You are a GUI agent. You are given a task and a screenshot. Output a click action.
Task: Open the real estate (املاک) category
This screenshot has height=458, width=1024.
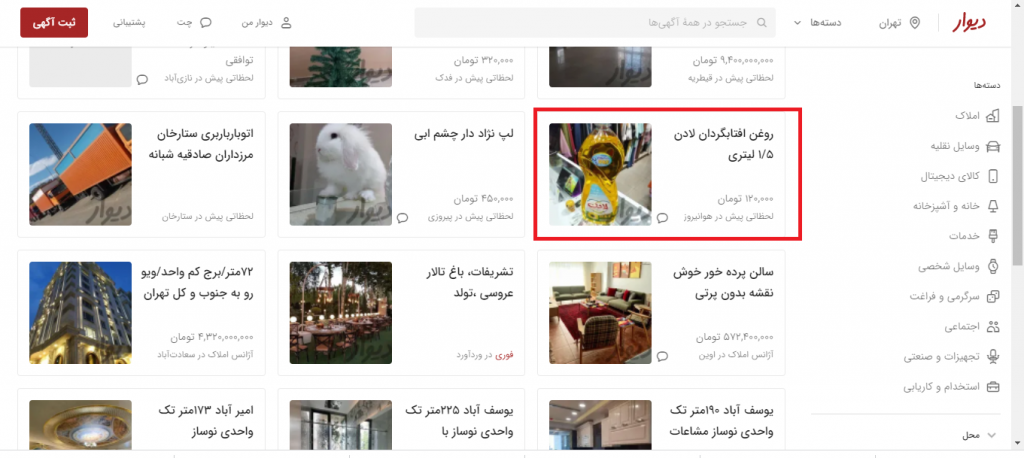(977, 116)
